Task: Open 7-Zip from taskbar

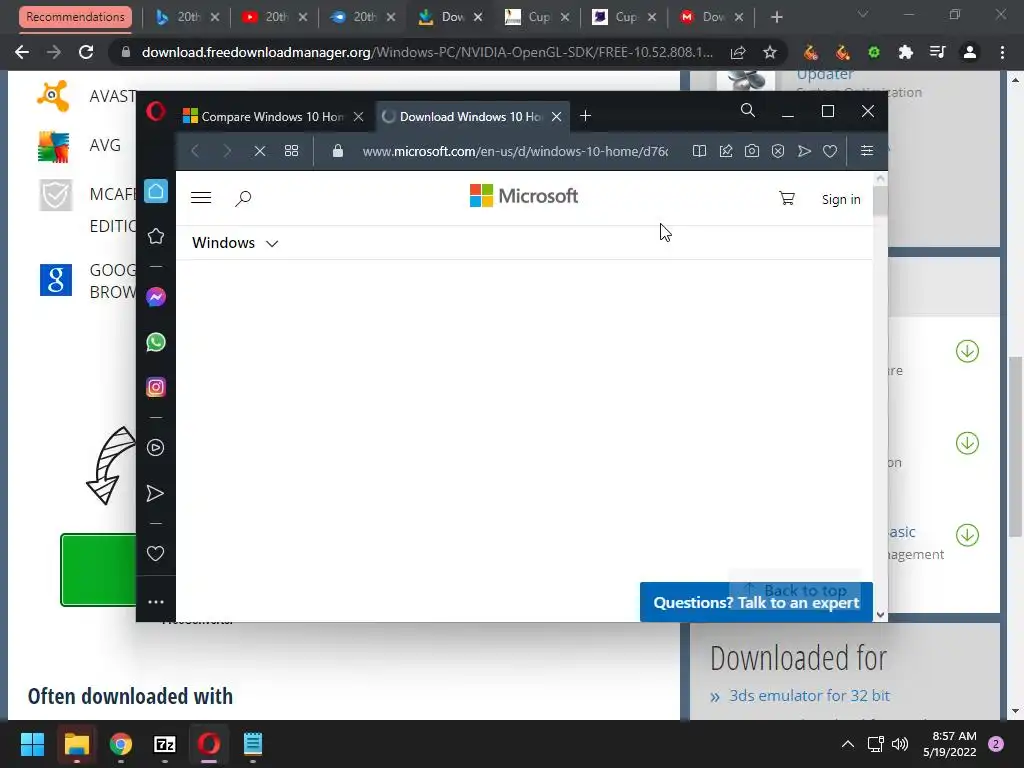Action: (x=165, y=744)
